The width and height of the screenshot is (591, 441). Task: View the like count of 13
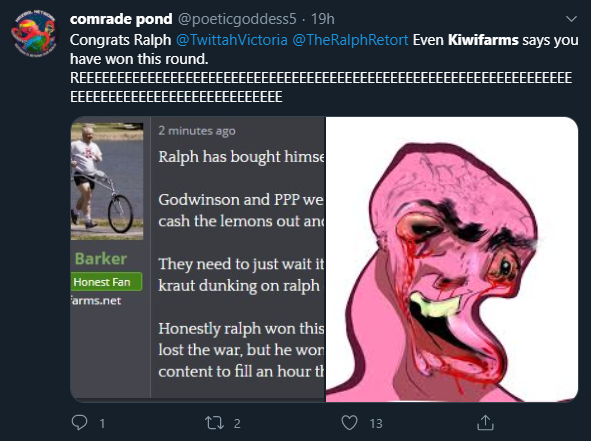pos(376,424)
